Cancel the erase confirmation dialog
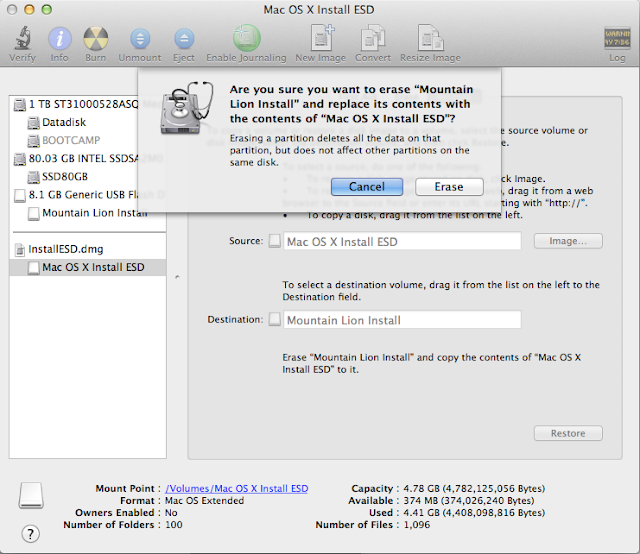Image resolution: width=640 pixels, height=554 pixels. (x=367, y=187)
